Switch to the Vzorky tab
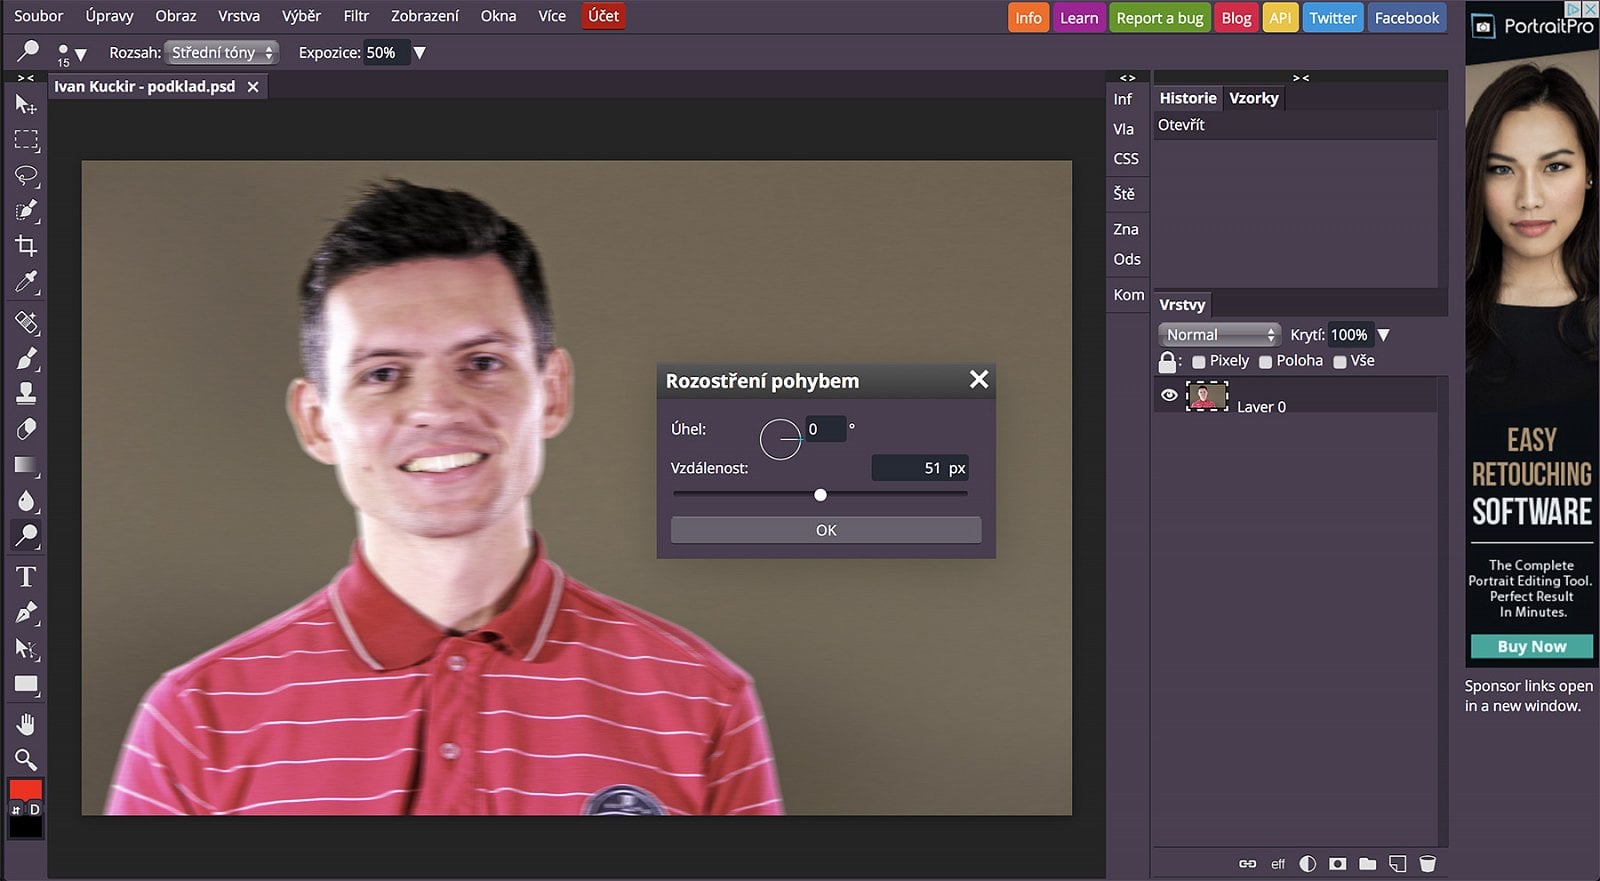This screenshot has width=1600, height=881. point(1253,98)
